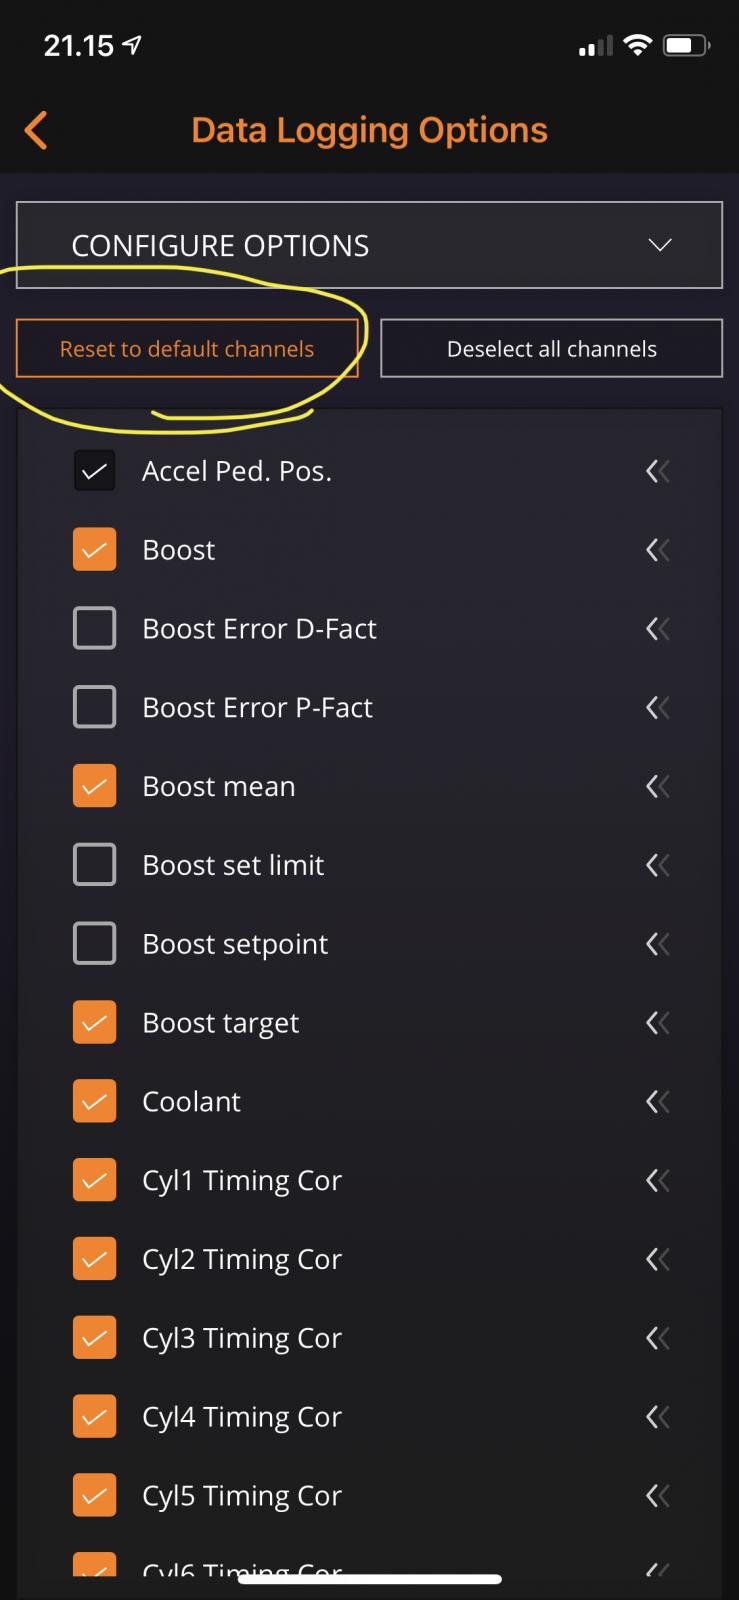Click double chevron beside Boost setpoint
Viewport: 739px width, 1600px height.
[x=657, y=944]
